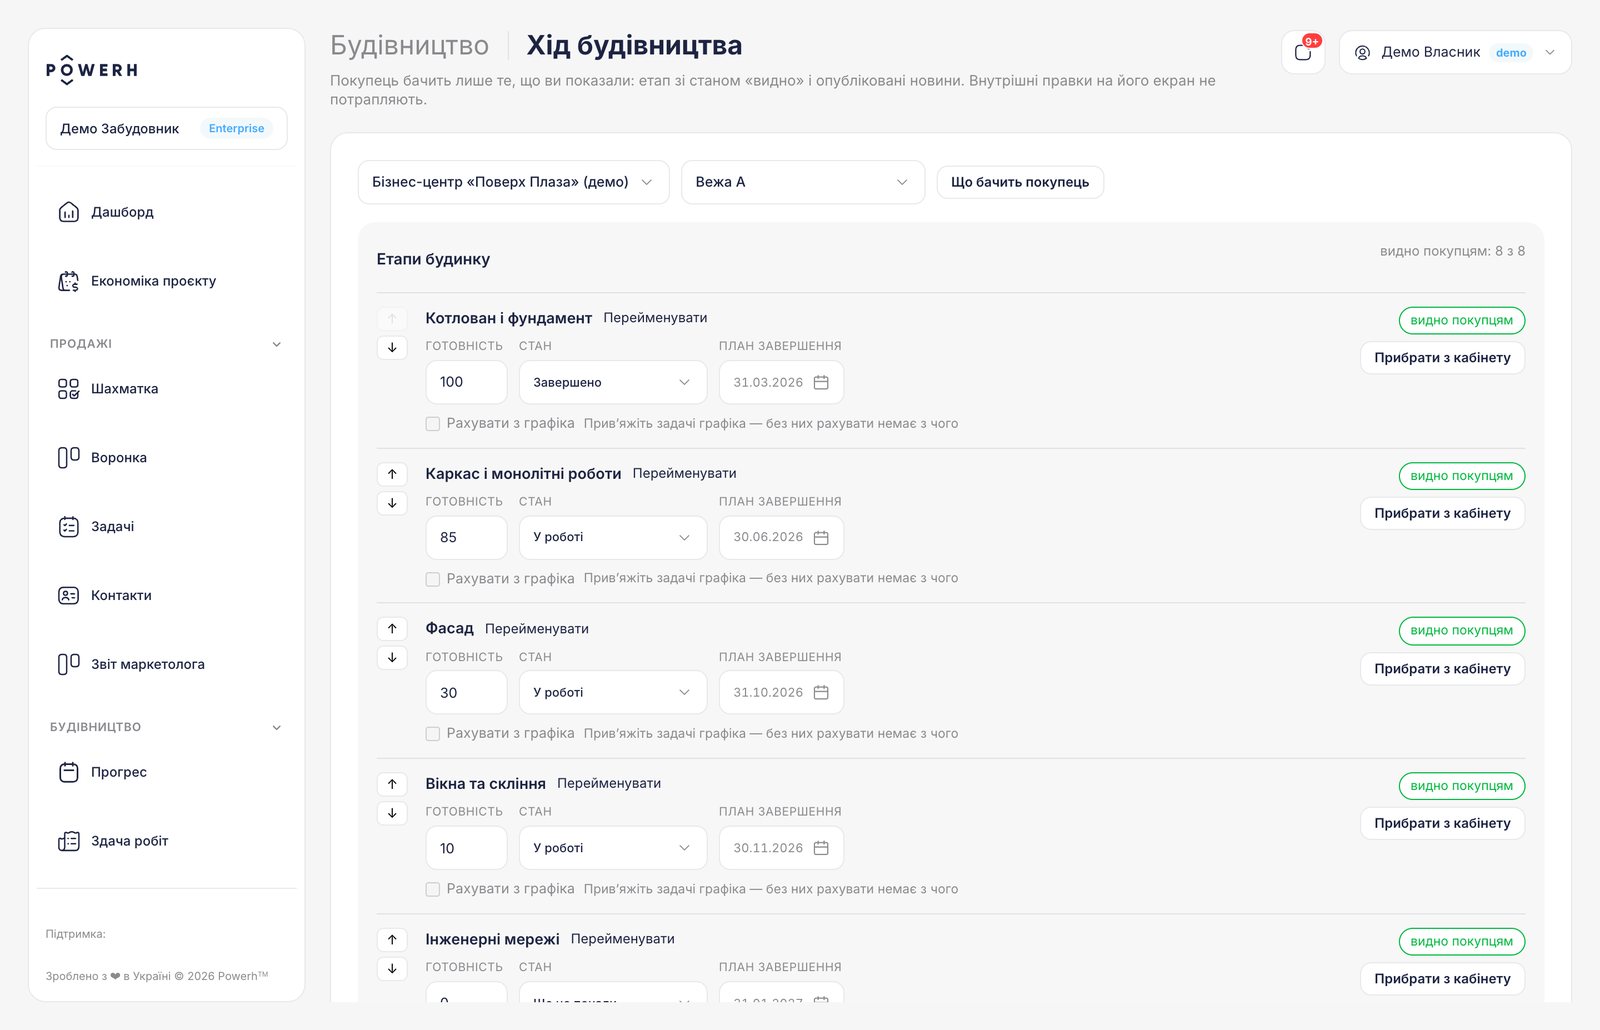Click Перейменувати next to Фасад
Image resolution: width=1600 pixels, height=1030 pixels.
pyautogui.click(x=537, y=629)
